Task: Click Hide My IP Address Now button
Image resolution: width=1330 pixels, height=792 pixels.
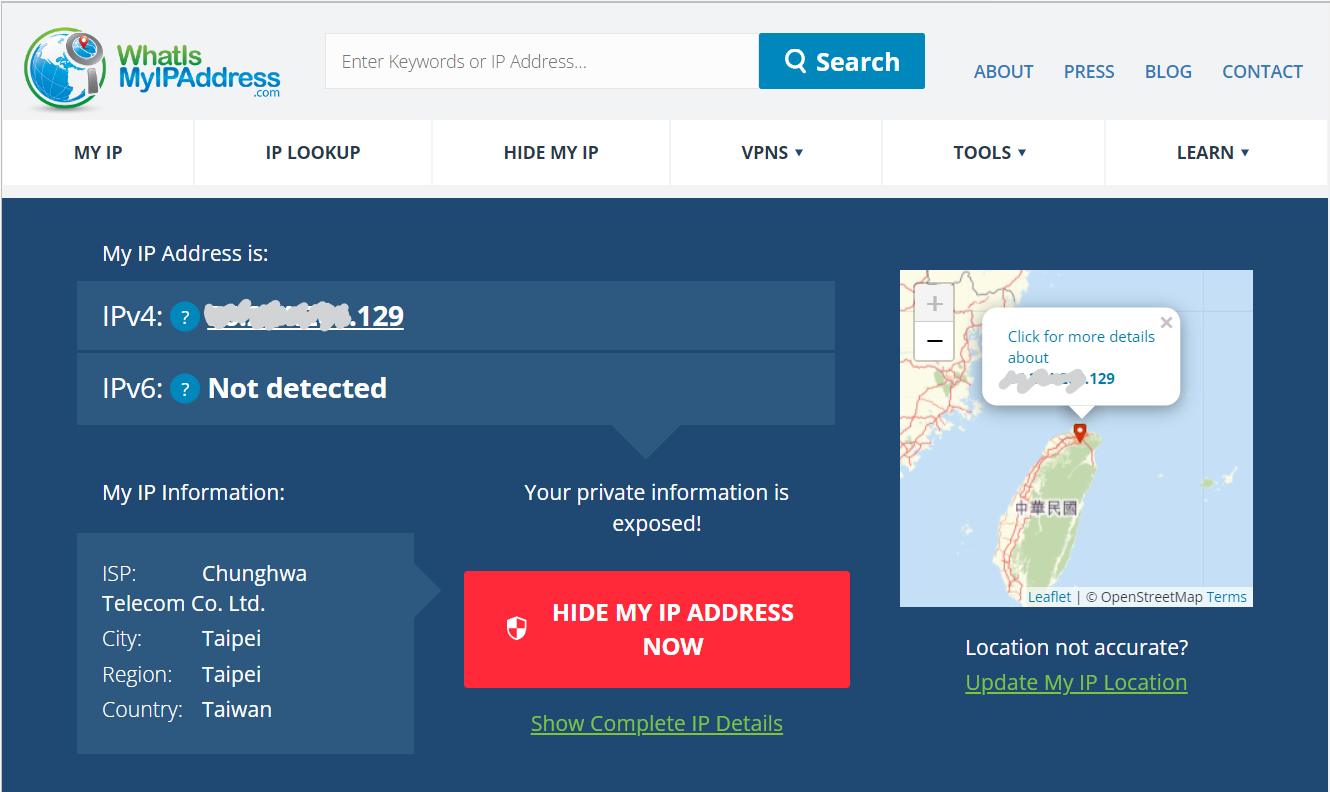Action: pos(656,629)
